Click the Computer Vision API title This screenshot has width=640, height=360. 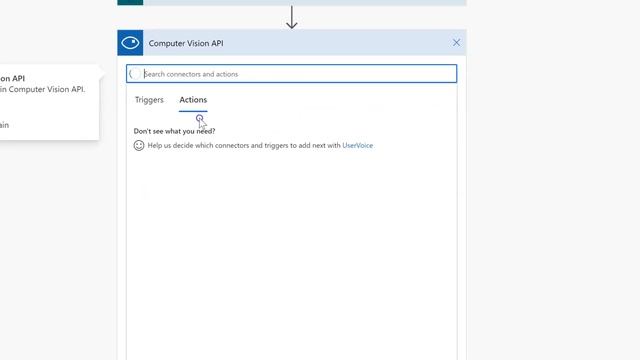(186, 43)
